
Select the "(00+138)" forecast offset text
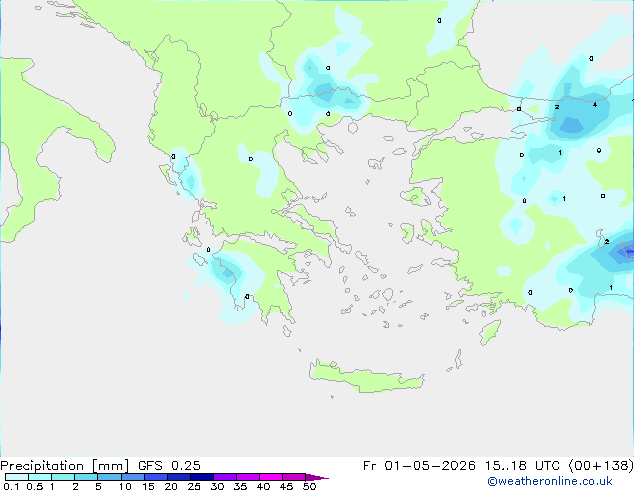601,466
